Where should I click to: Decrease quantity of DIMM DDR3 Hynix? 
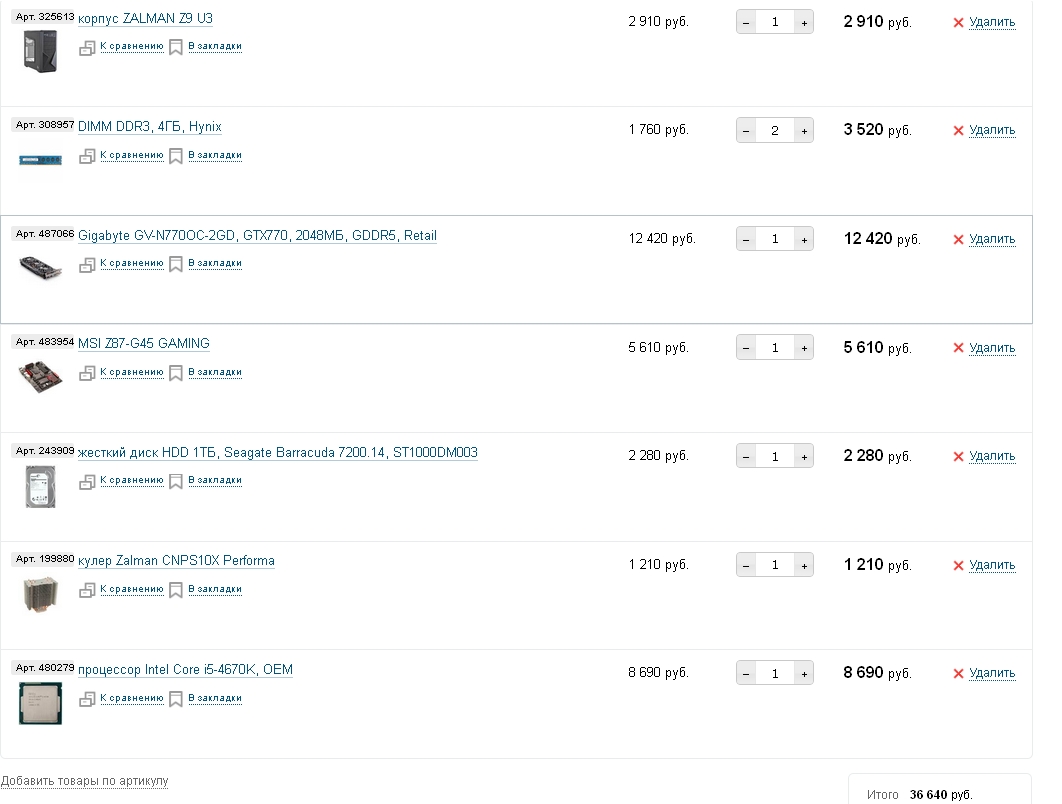pyautogui.click(x=746, y=130)
